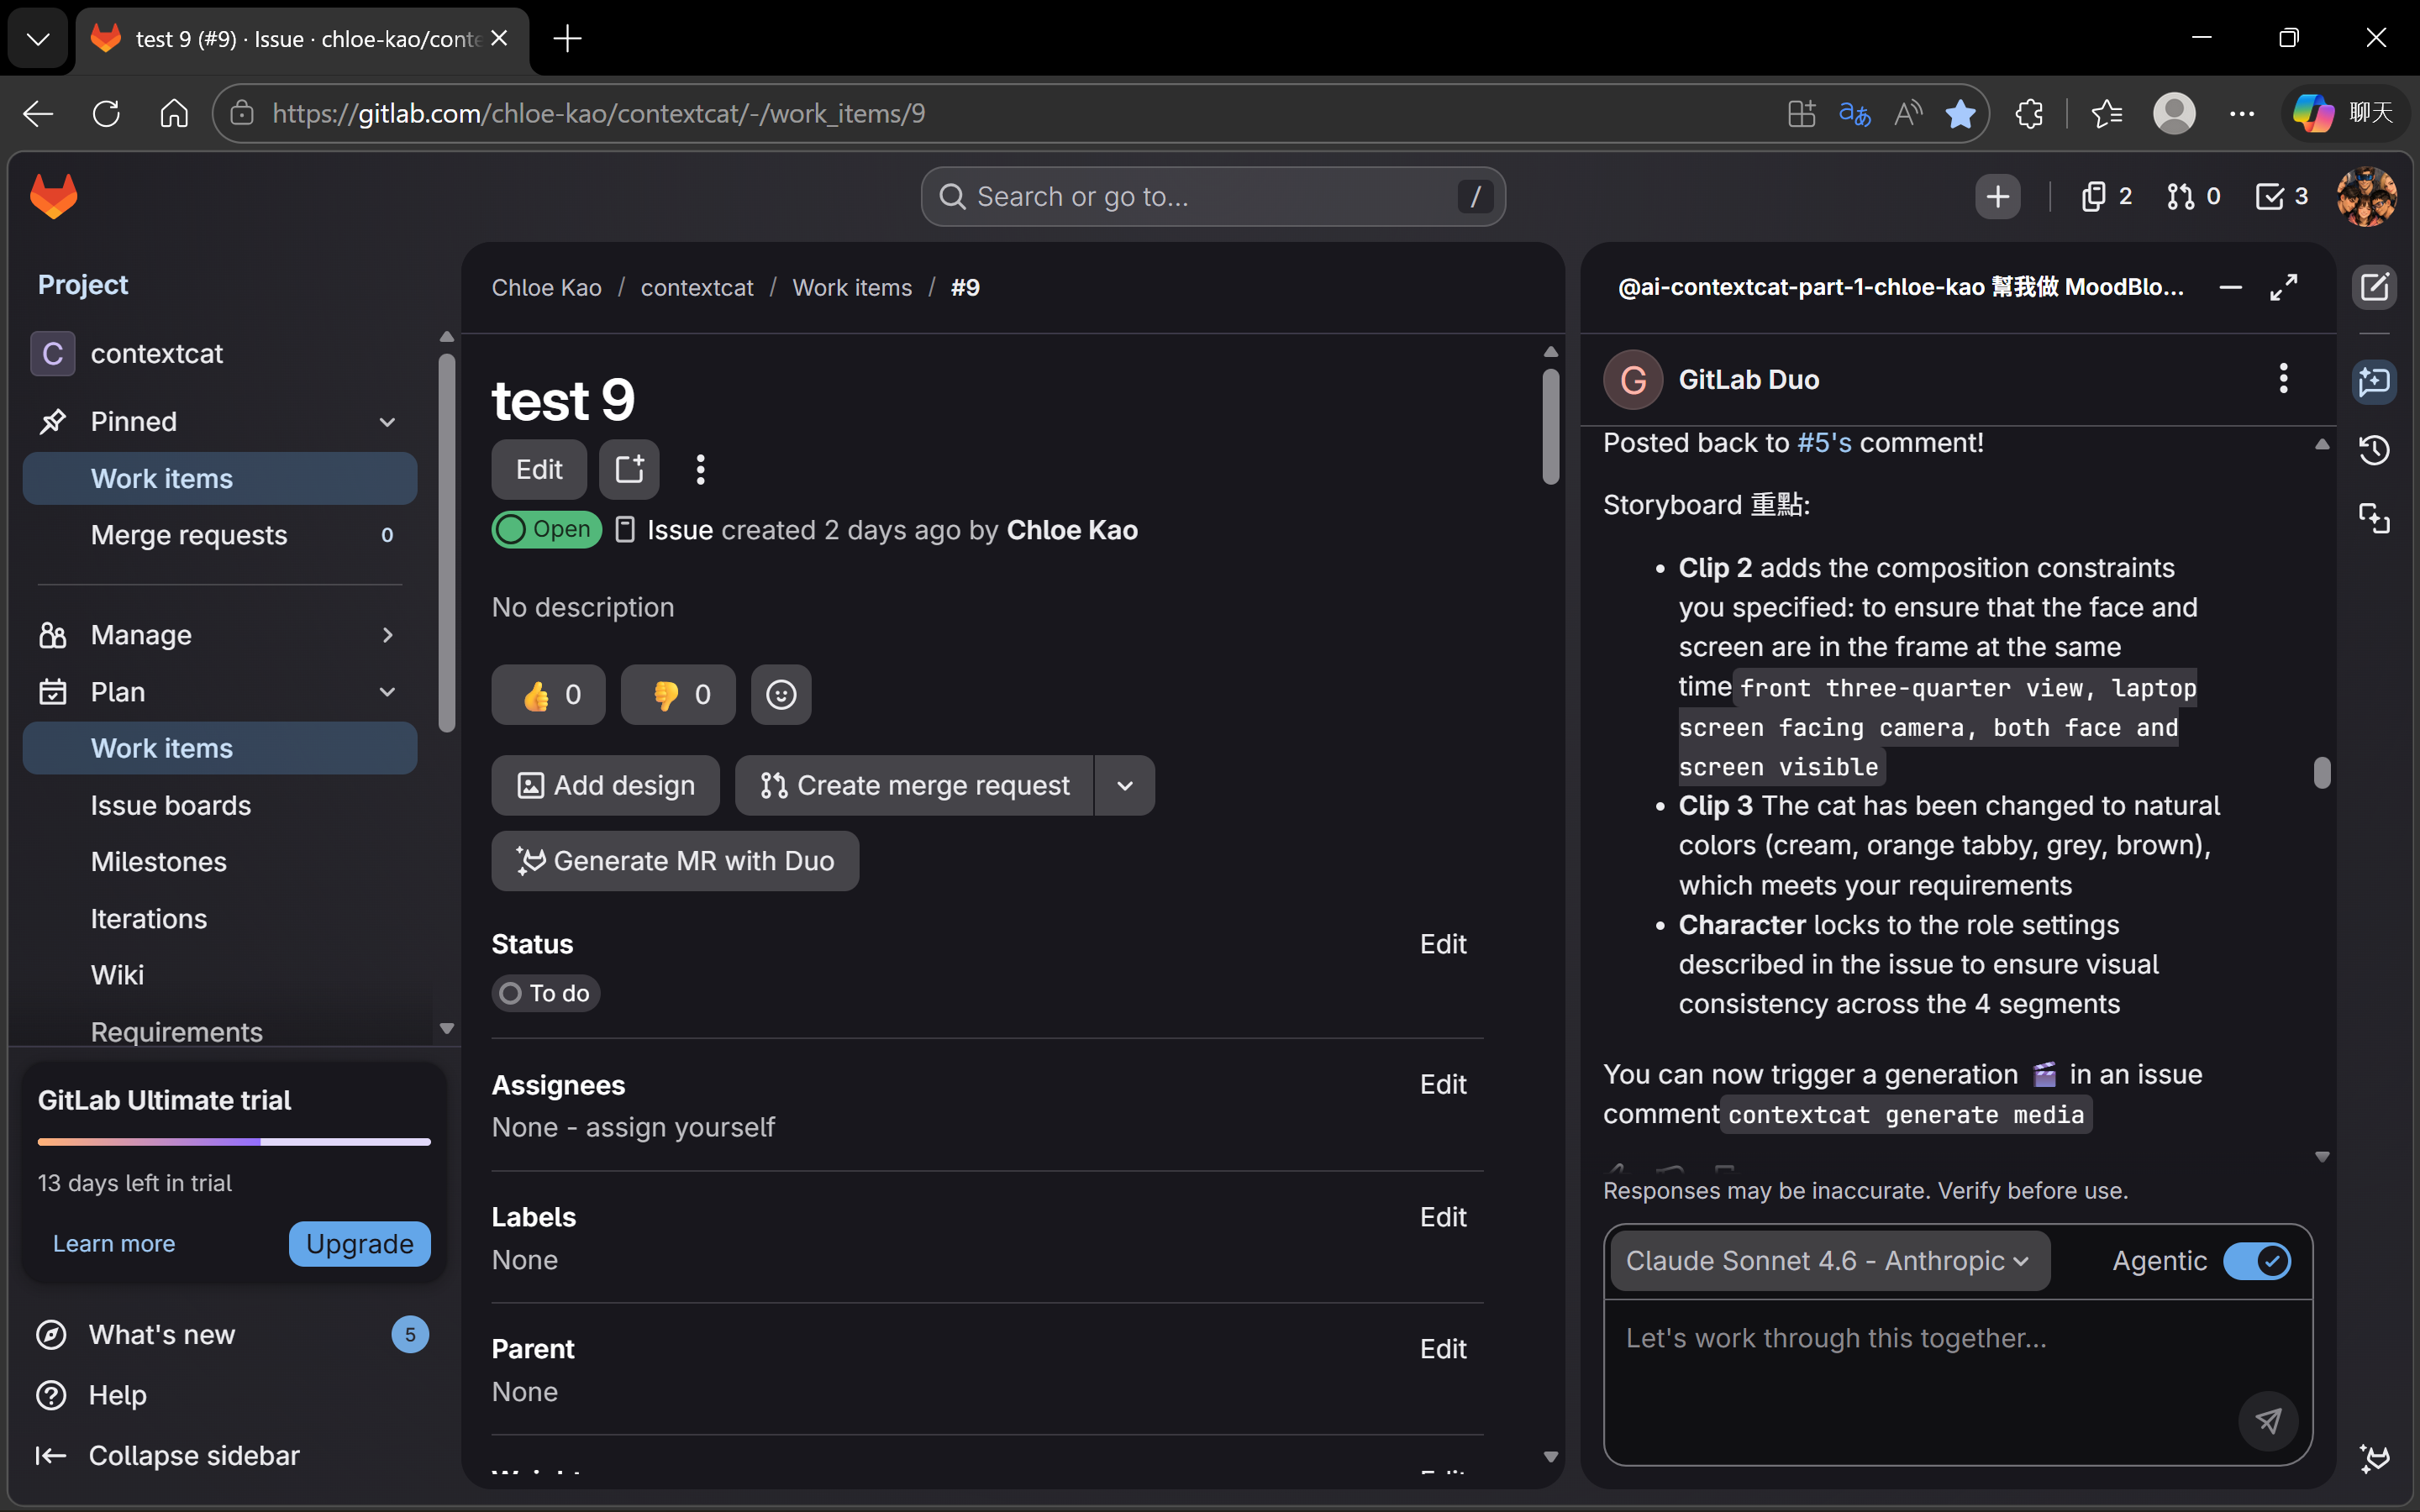Open Issue boards in the Plan menu
Image resolution: width=2420 pixels, height=1512 pixels.
tap(171, 805)
